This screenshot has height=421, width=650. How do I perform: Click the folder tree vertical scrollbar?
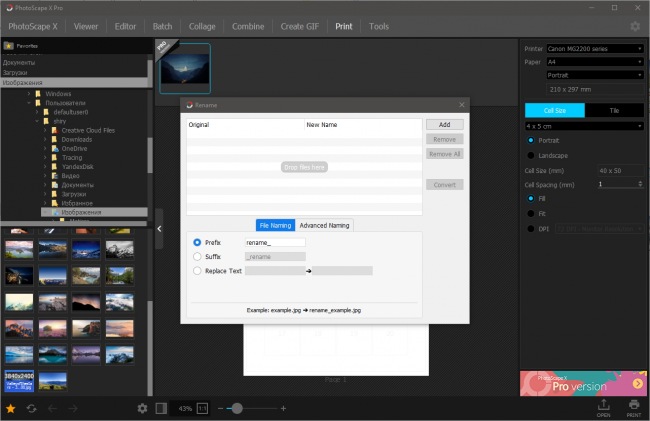[150, 155]
